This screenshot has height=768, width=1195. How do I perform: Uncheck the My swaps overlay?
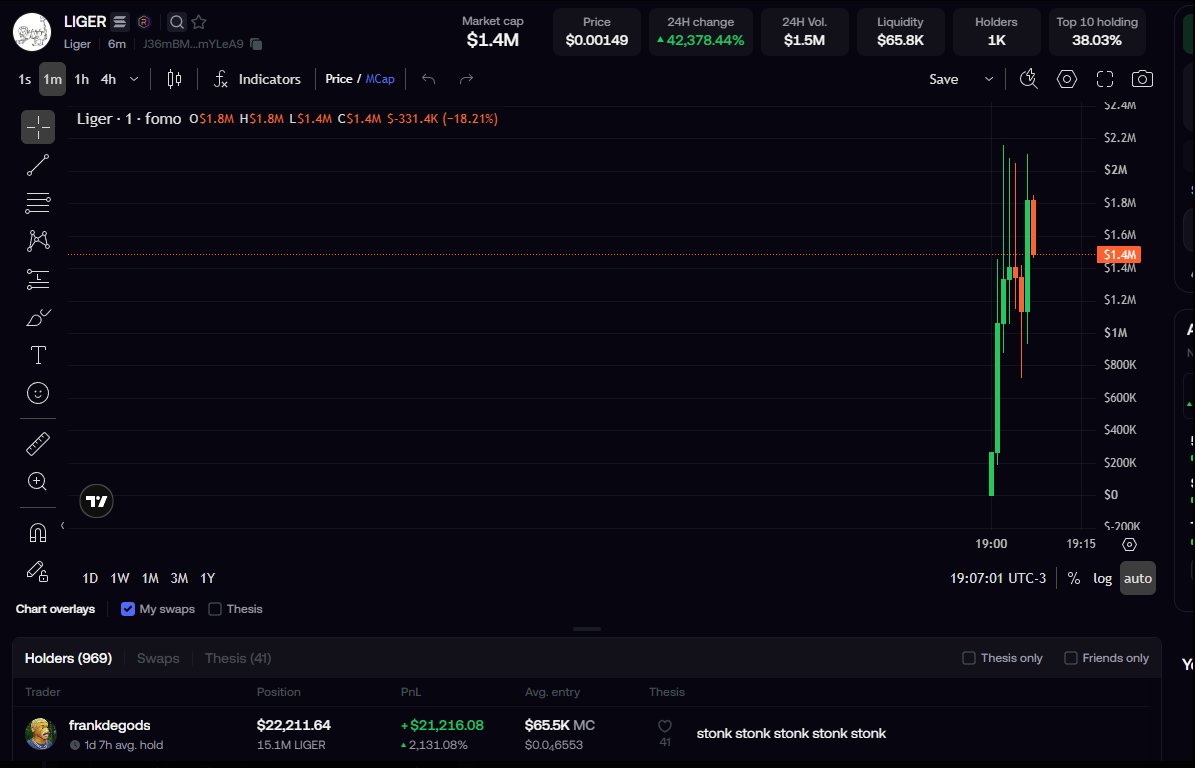pyautogui.click(x=128, y=609)
